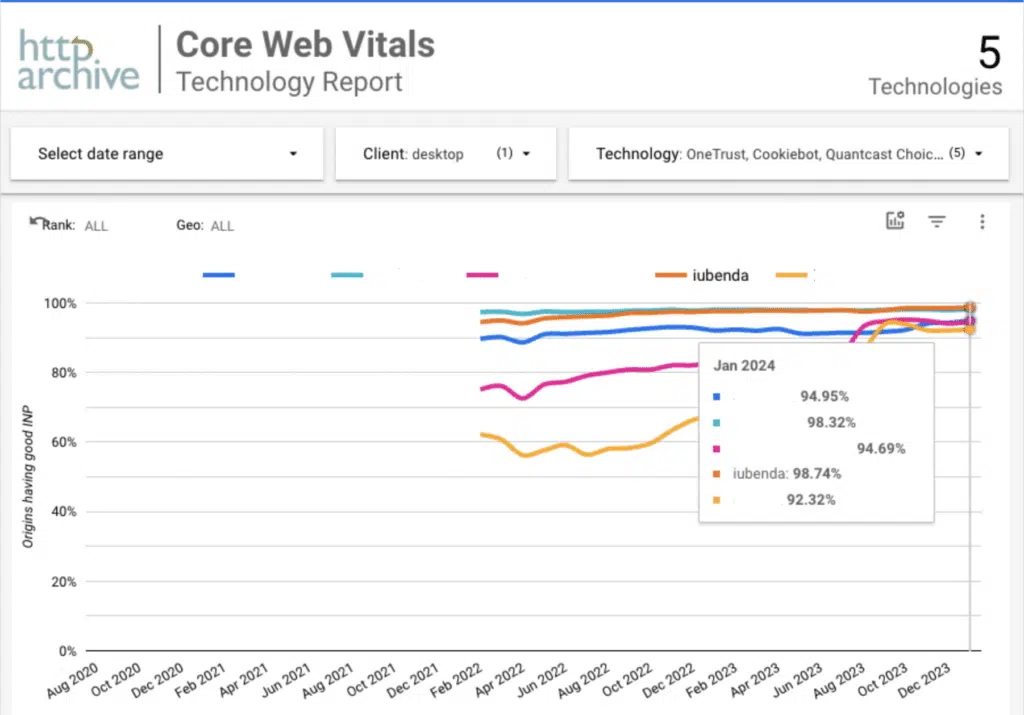Toggle the iubenda legend series
The width and height of the screenshot is (1024, 715).
(x=701, y=275)
